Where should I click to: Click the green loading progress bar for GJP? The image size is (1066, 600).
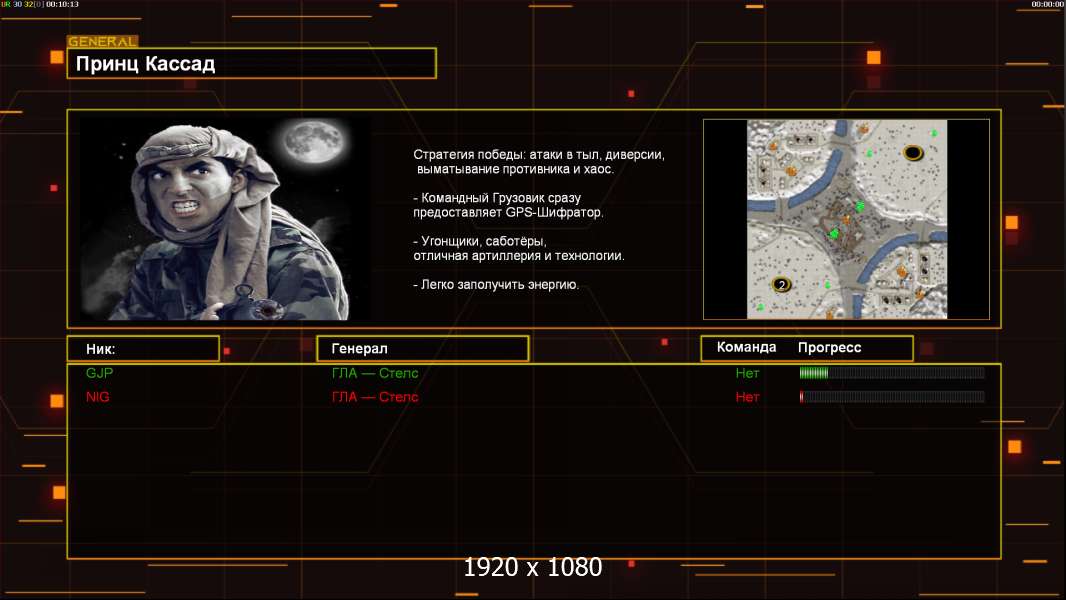(x=891, y=373)
